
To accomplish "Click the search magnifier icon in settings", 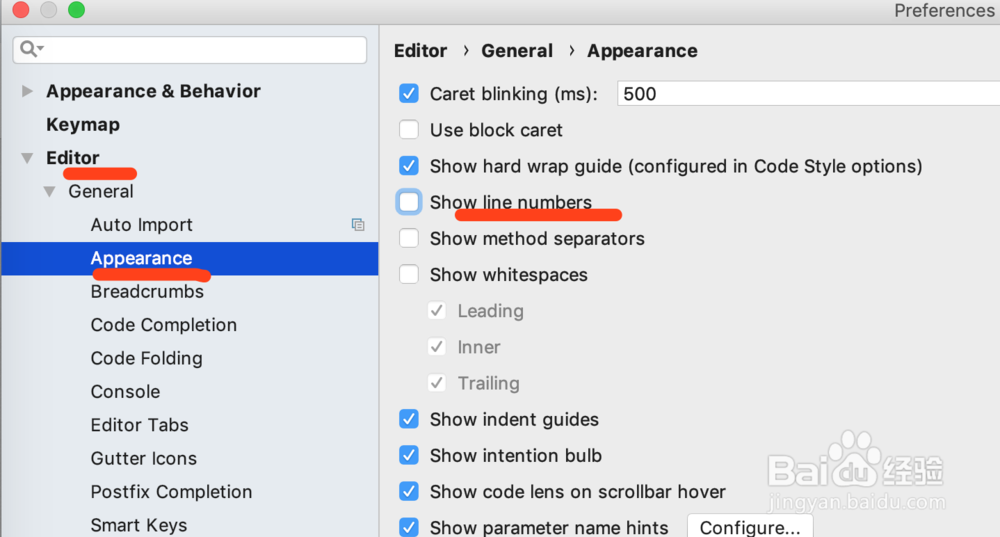I will (x=29, y=49).
